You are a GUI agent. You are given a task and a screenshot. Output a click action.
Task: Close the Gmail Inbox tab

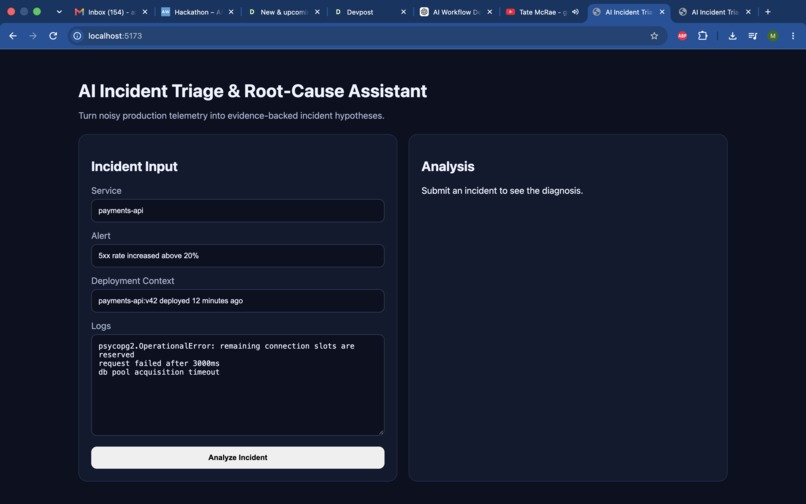coord(145,12)
